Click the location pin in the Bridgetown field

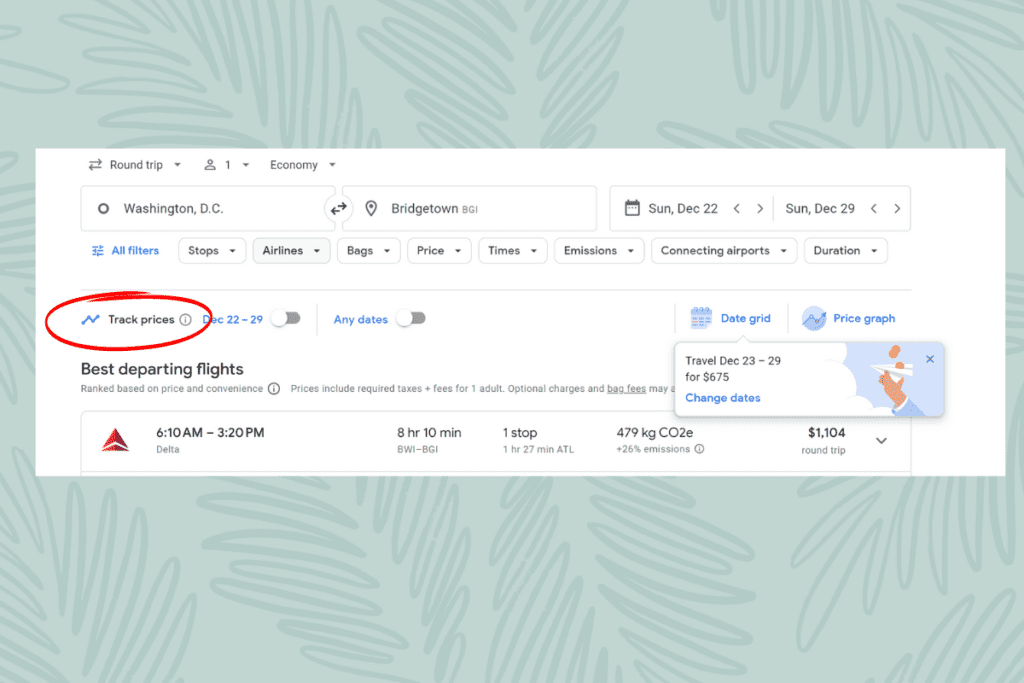(x=370, y=208)
